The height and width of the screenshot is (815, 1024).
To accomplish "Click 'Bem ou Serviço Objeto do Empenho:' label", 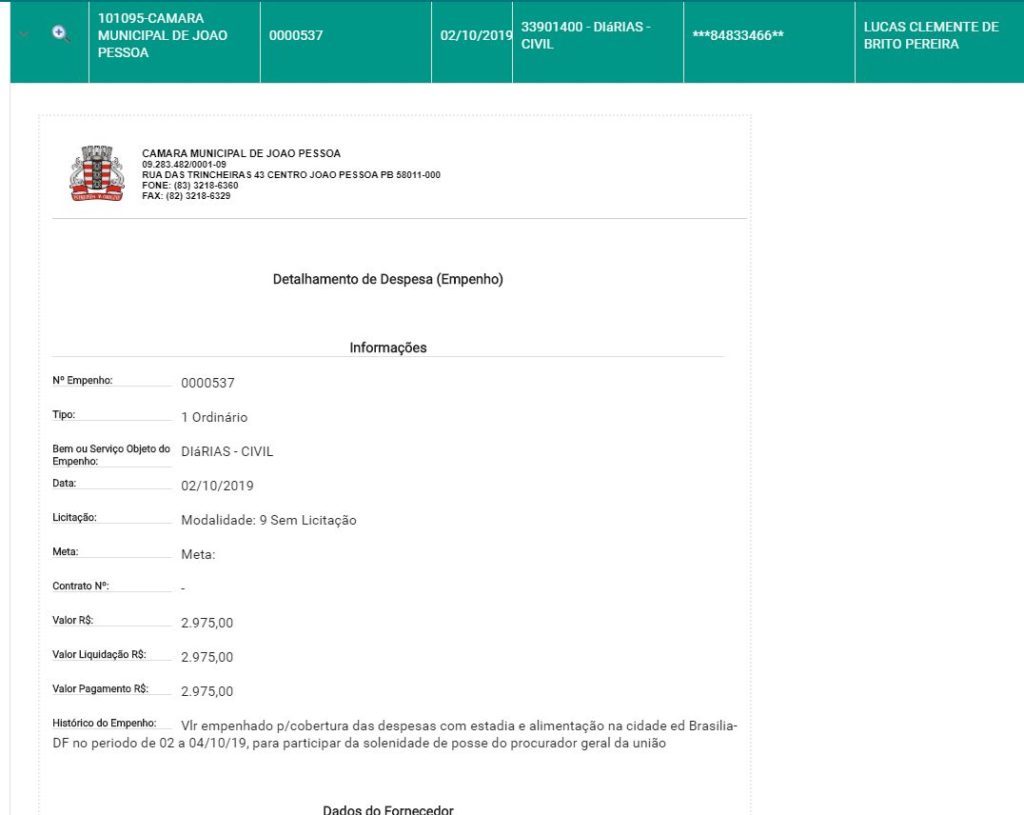I will 111,455.
